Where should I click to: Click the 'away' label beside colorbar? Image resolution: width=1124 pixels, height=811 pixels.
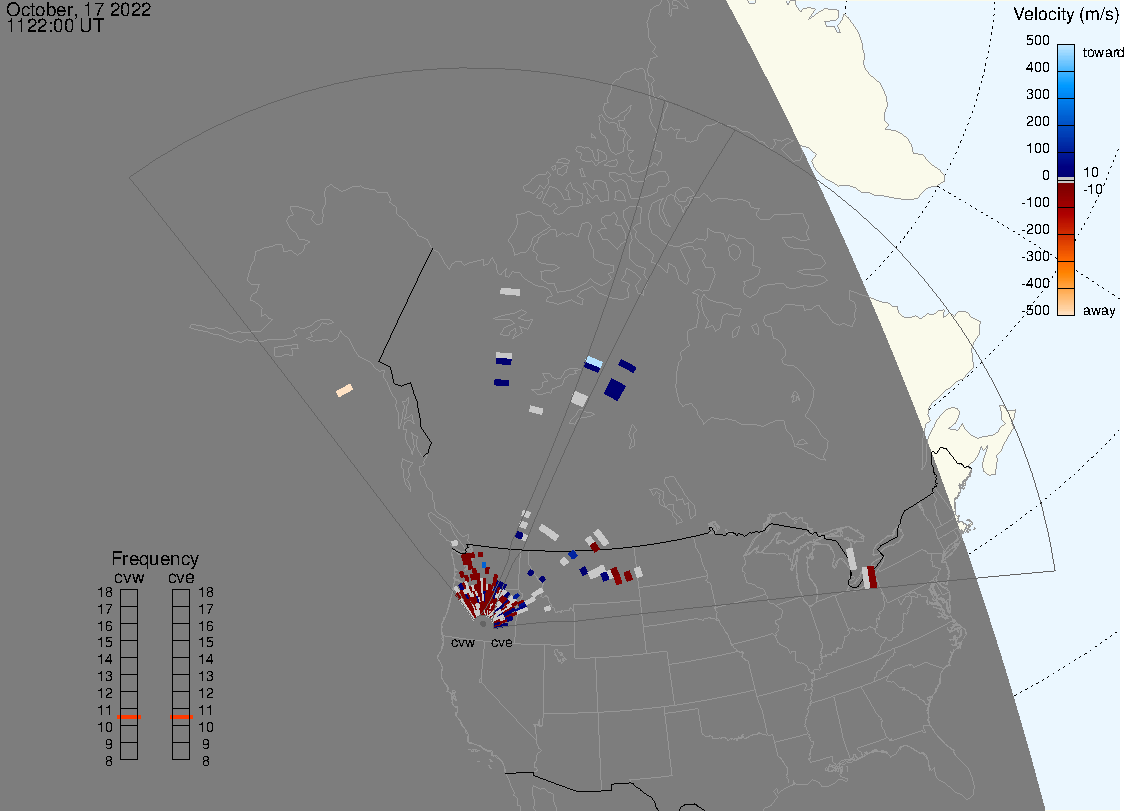pyautogui.click(x=1100, y=311)
